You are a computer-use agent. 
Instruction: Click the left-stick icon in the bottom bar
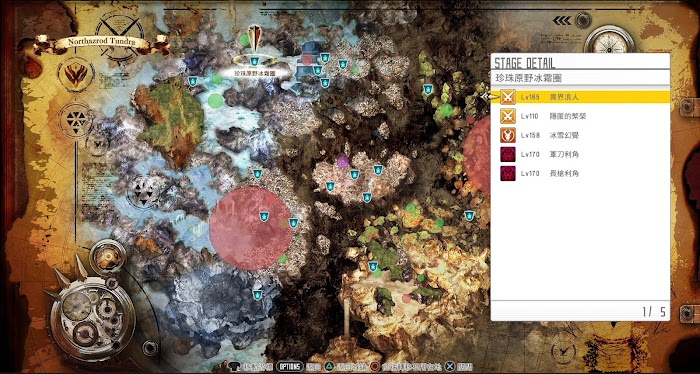pos(235,366)
